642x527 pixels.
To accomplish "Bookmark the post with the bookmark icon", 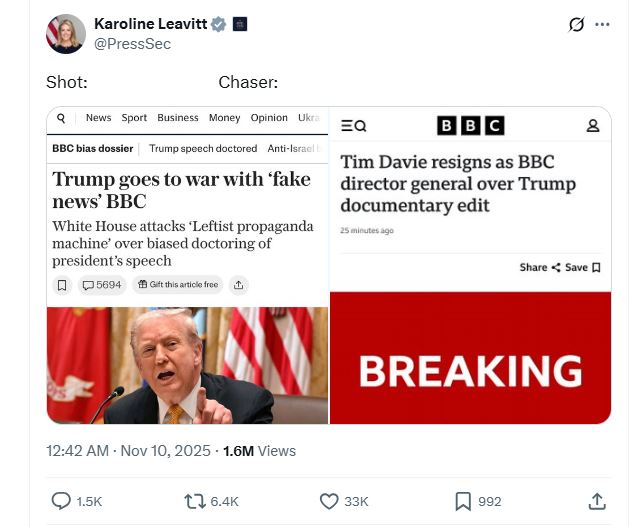I will coord(463,501).
